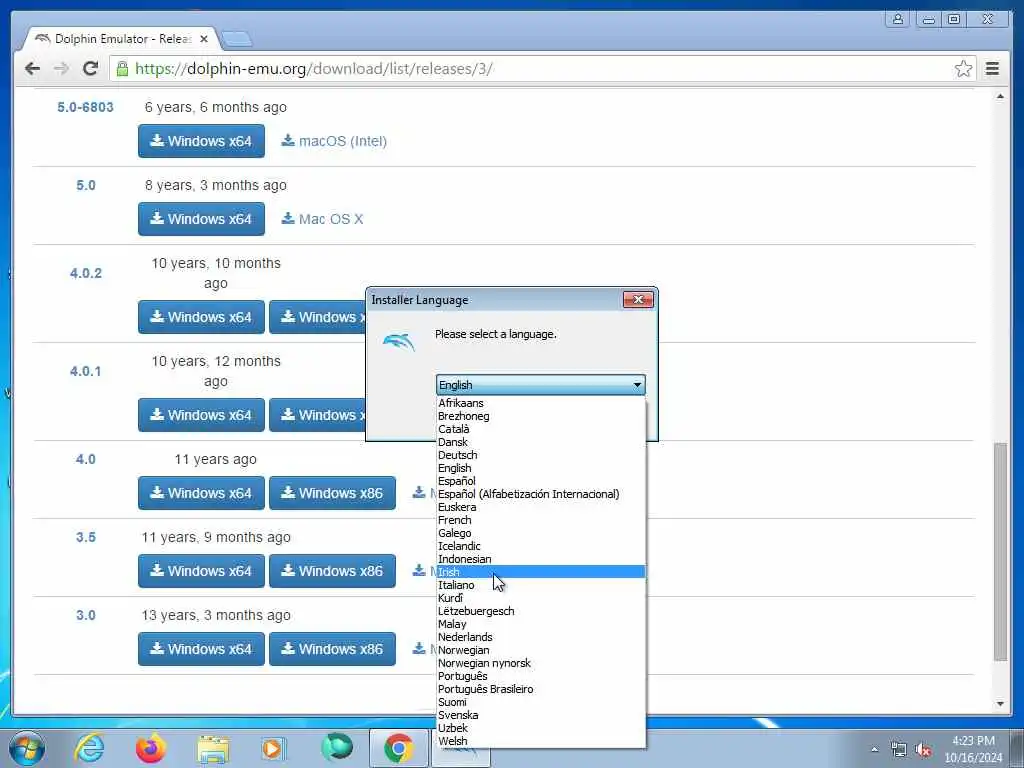Go back using the browser back arrow
The image size is (1024, 768).
(x=32, y=69)
